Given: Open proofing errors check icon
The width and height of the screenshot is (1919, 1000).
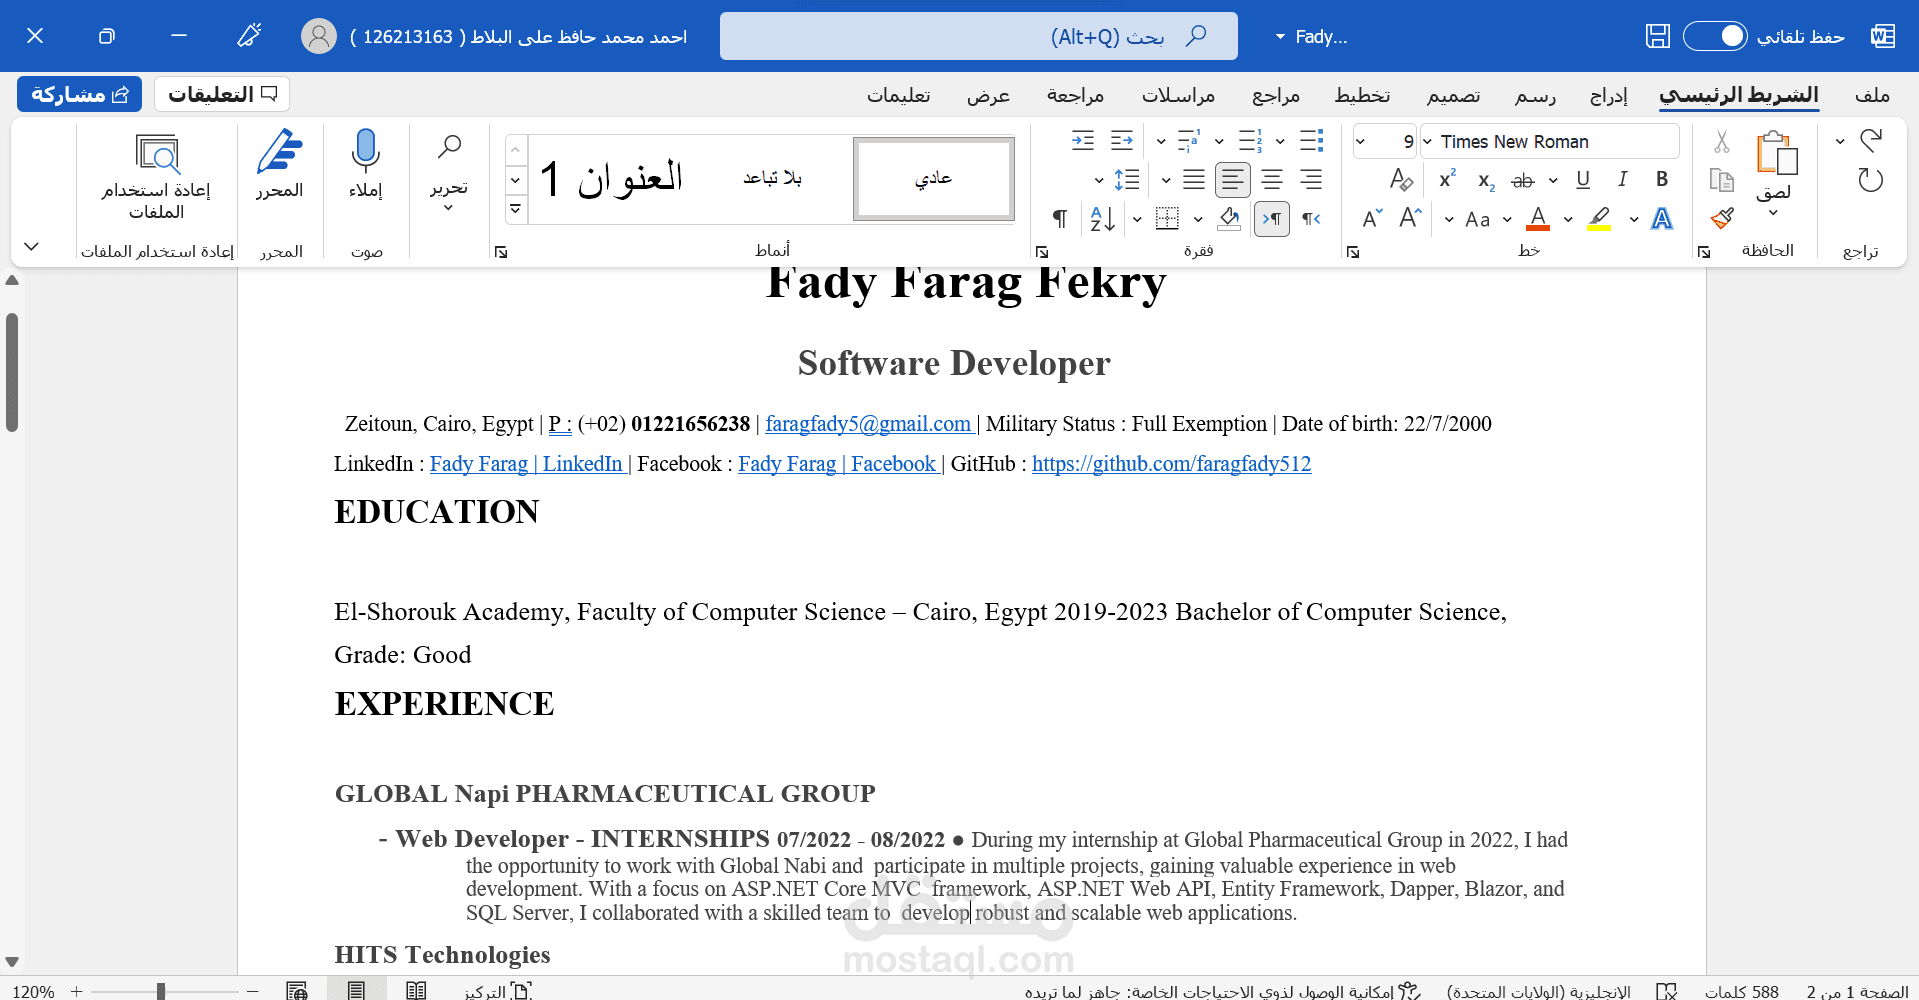Looking at the screenshot, I should point(1666,990).
